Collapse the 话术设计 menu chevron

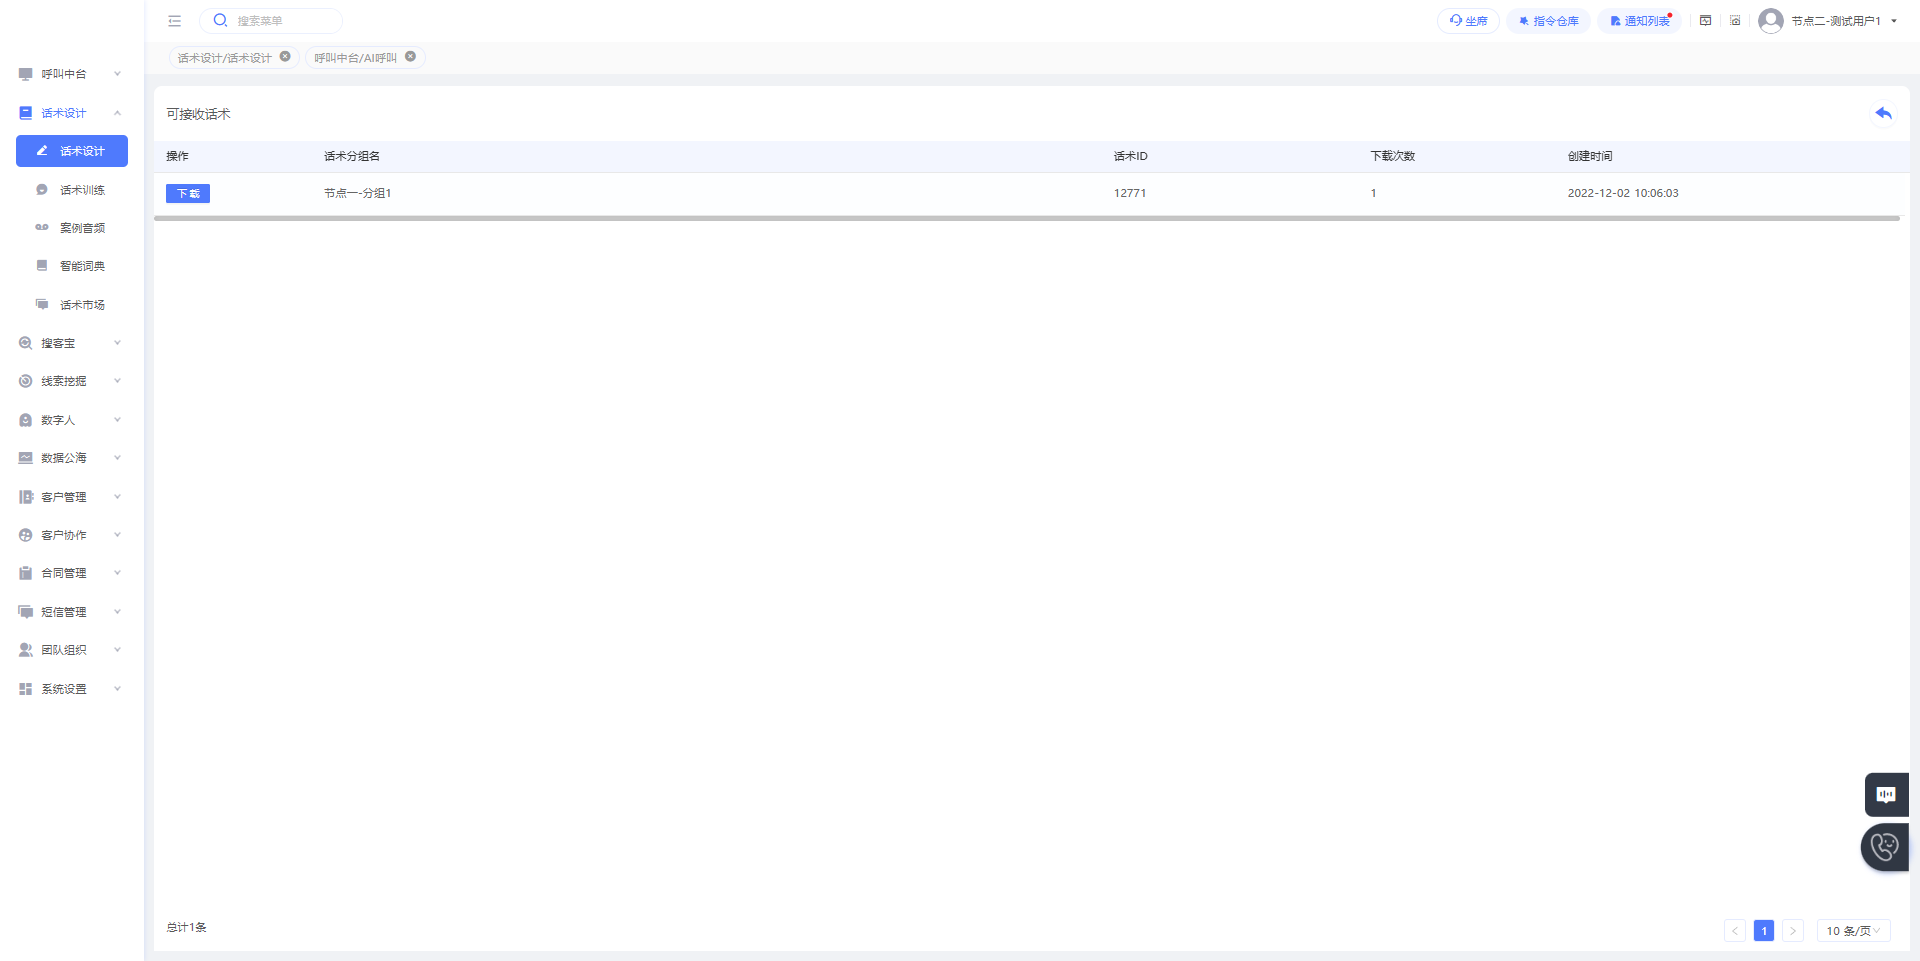117,113
